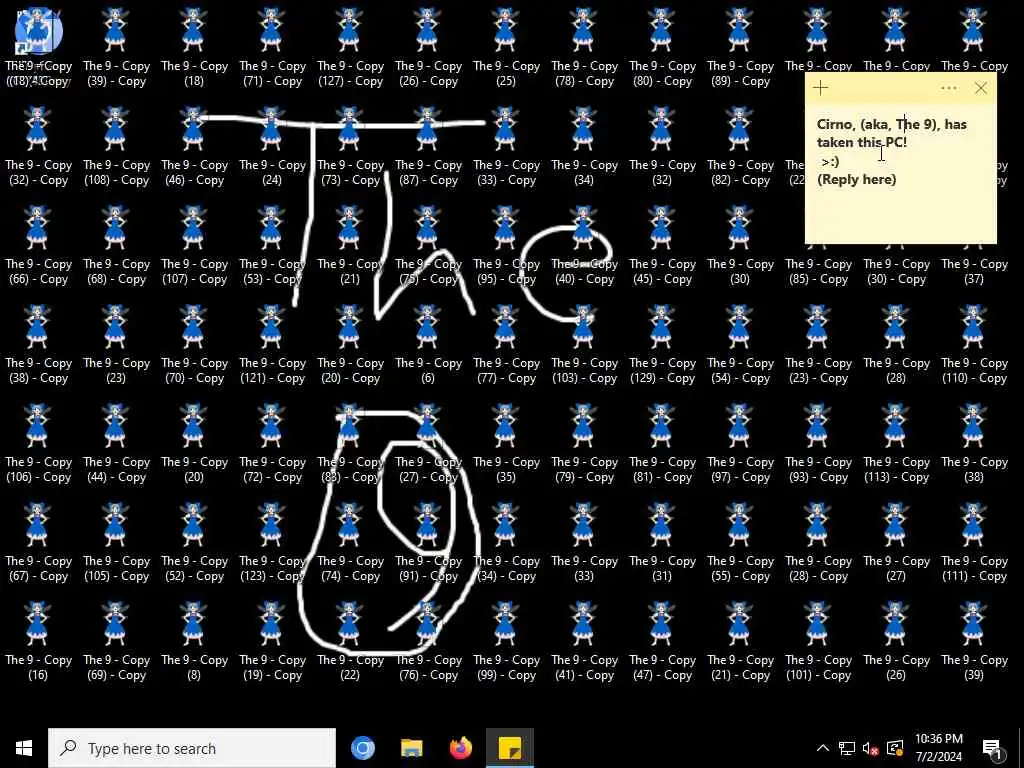Select 'The 9 - Copy (70) - Copy' desktop file
Screen dimensions: 1024x768
(194, 345)
